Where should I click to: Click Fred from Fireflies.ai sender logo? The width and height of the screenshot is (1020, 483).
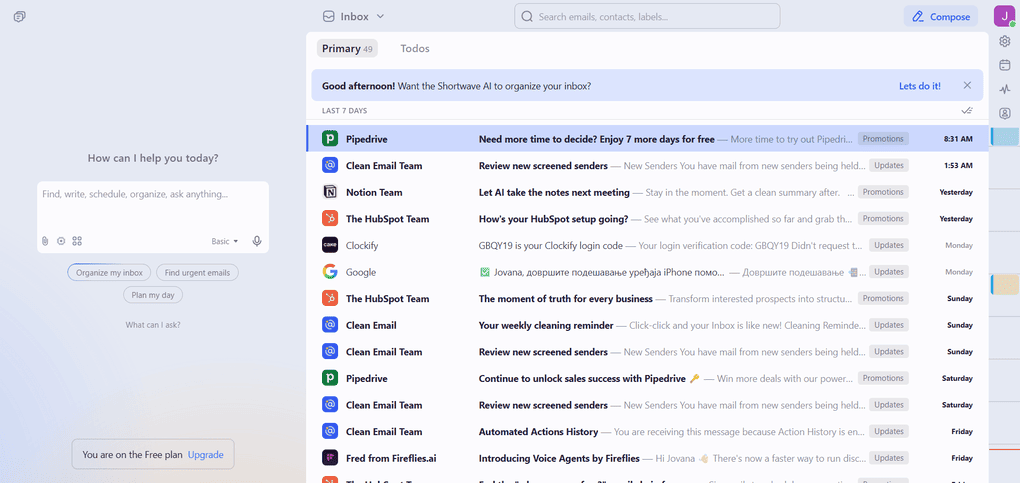(330, 458)
